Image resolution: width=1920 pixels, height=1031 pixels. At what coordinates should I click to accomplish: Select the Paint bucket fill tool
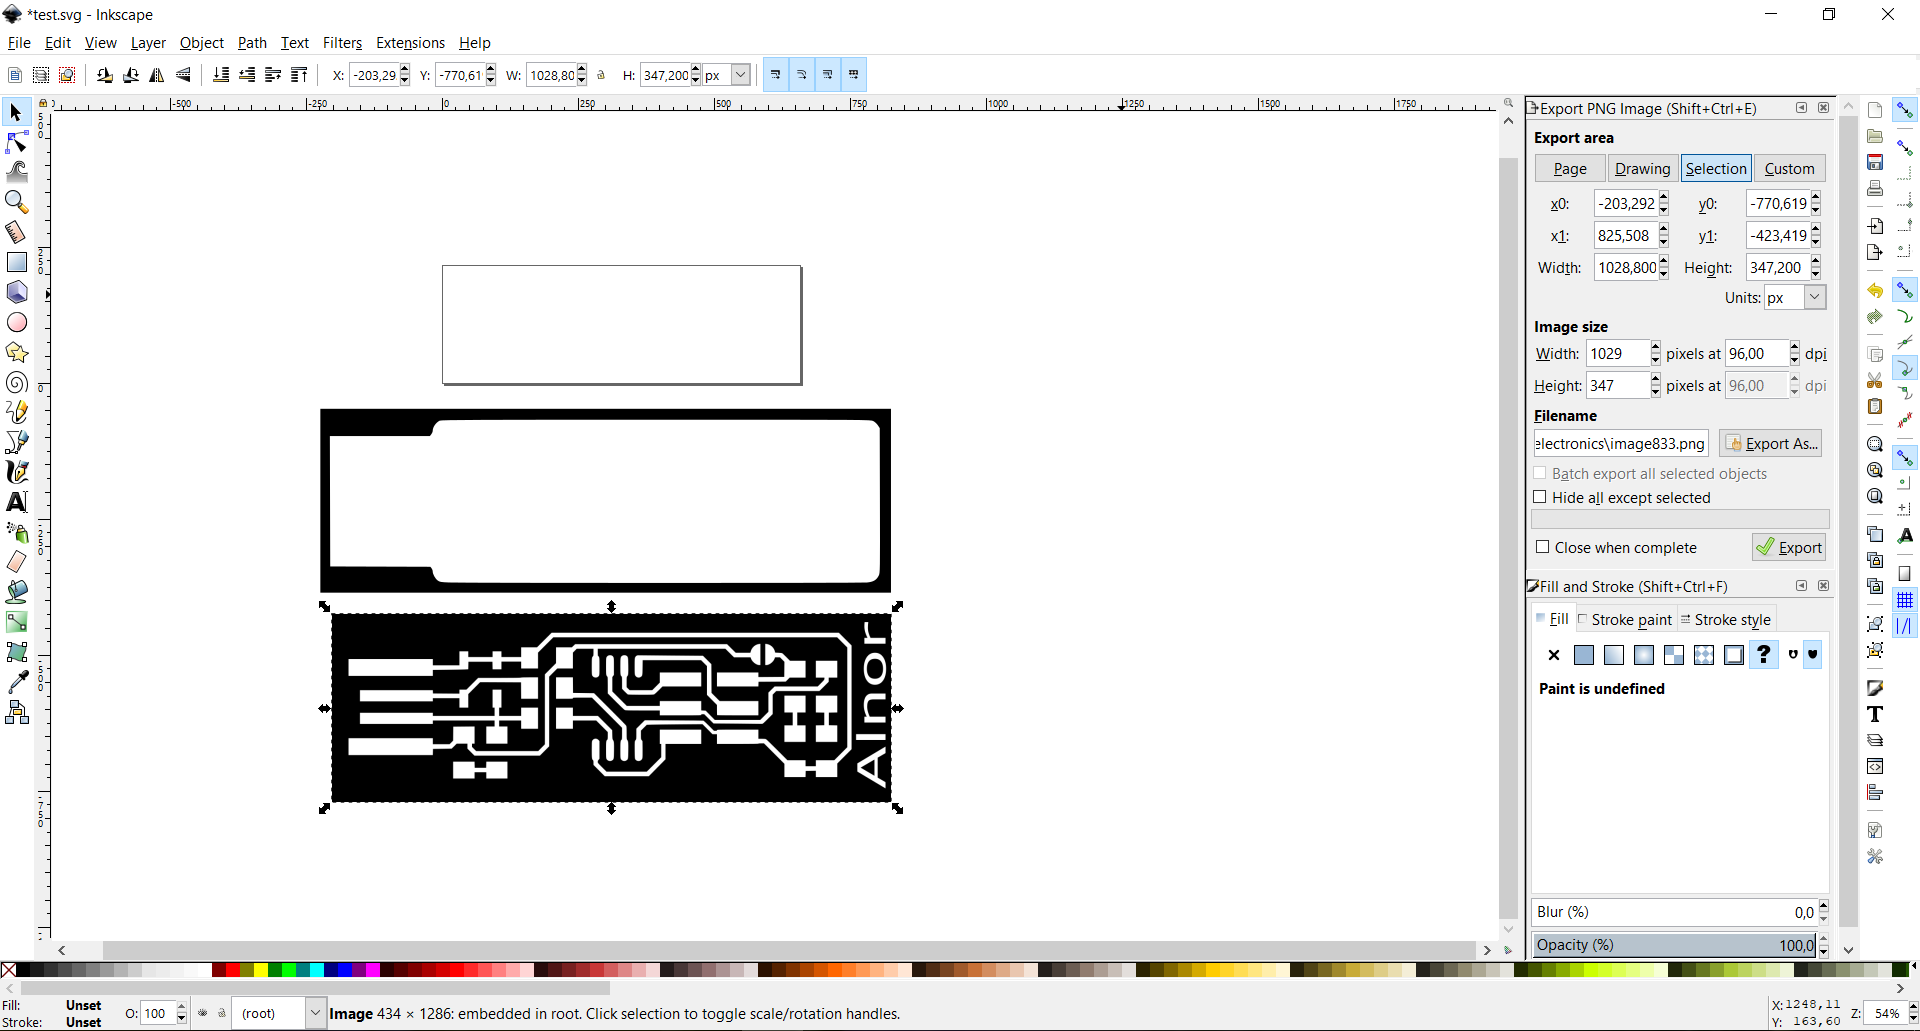(x=16, y=592)
